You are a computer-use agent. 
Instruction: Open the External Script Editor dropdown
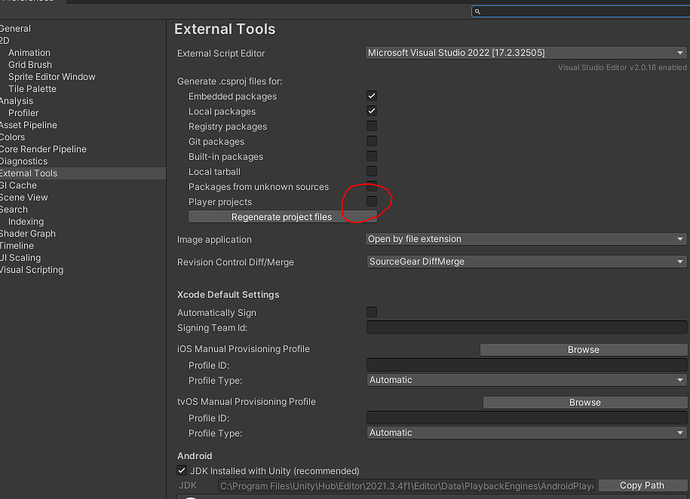[x=525, y=53]
